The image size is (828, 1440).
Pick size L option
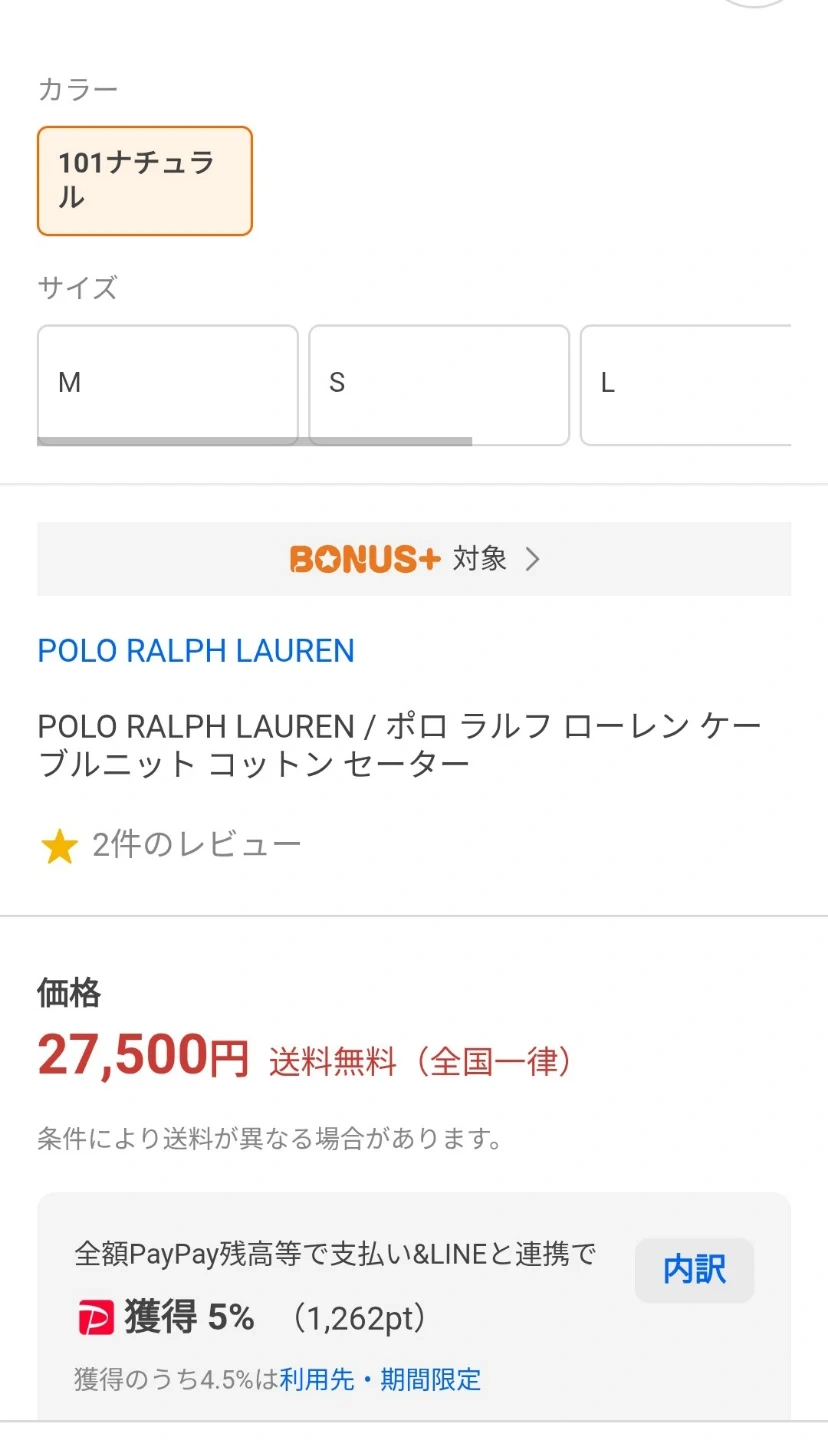(x=686, y=383)
